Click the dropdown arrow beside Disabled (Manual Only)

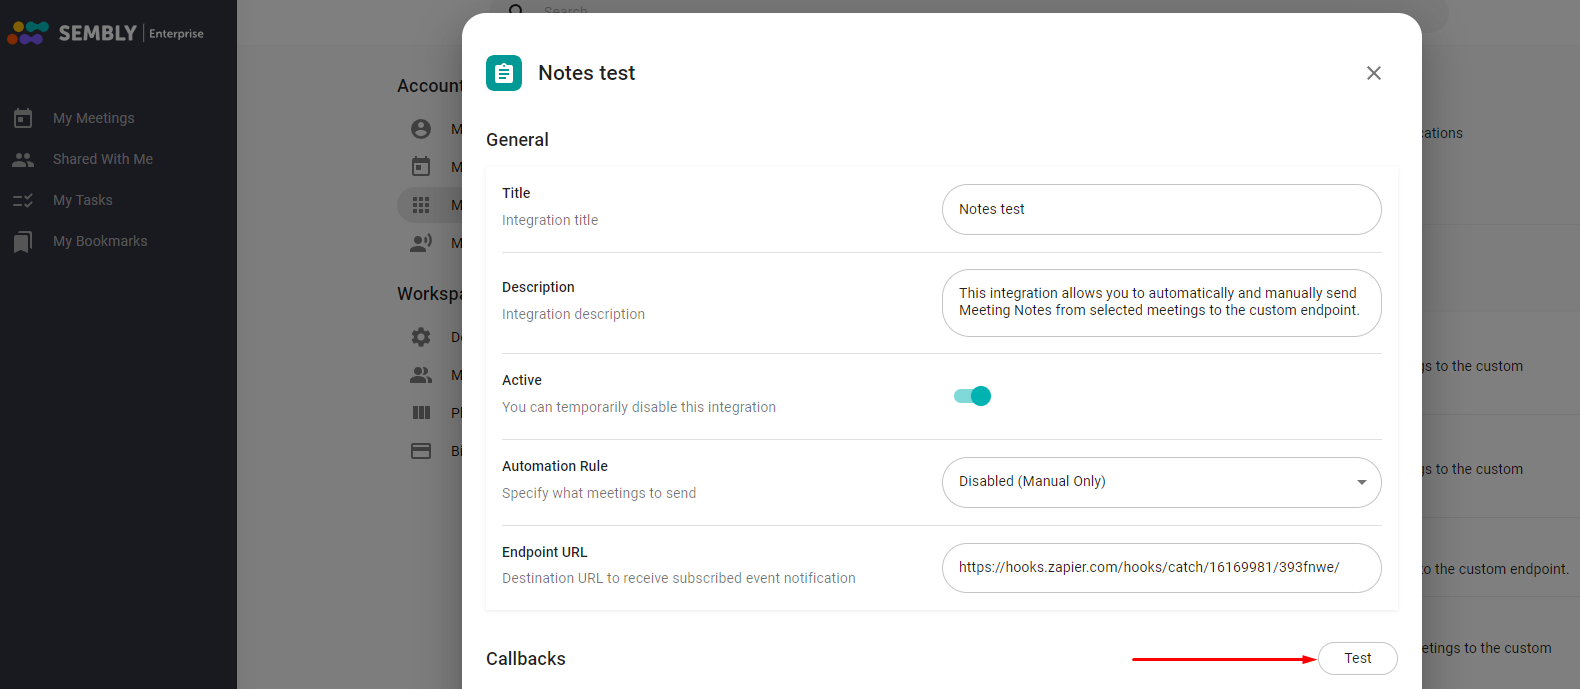click(x=1361, y=482)
